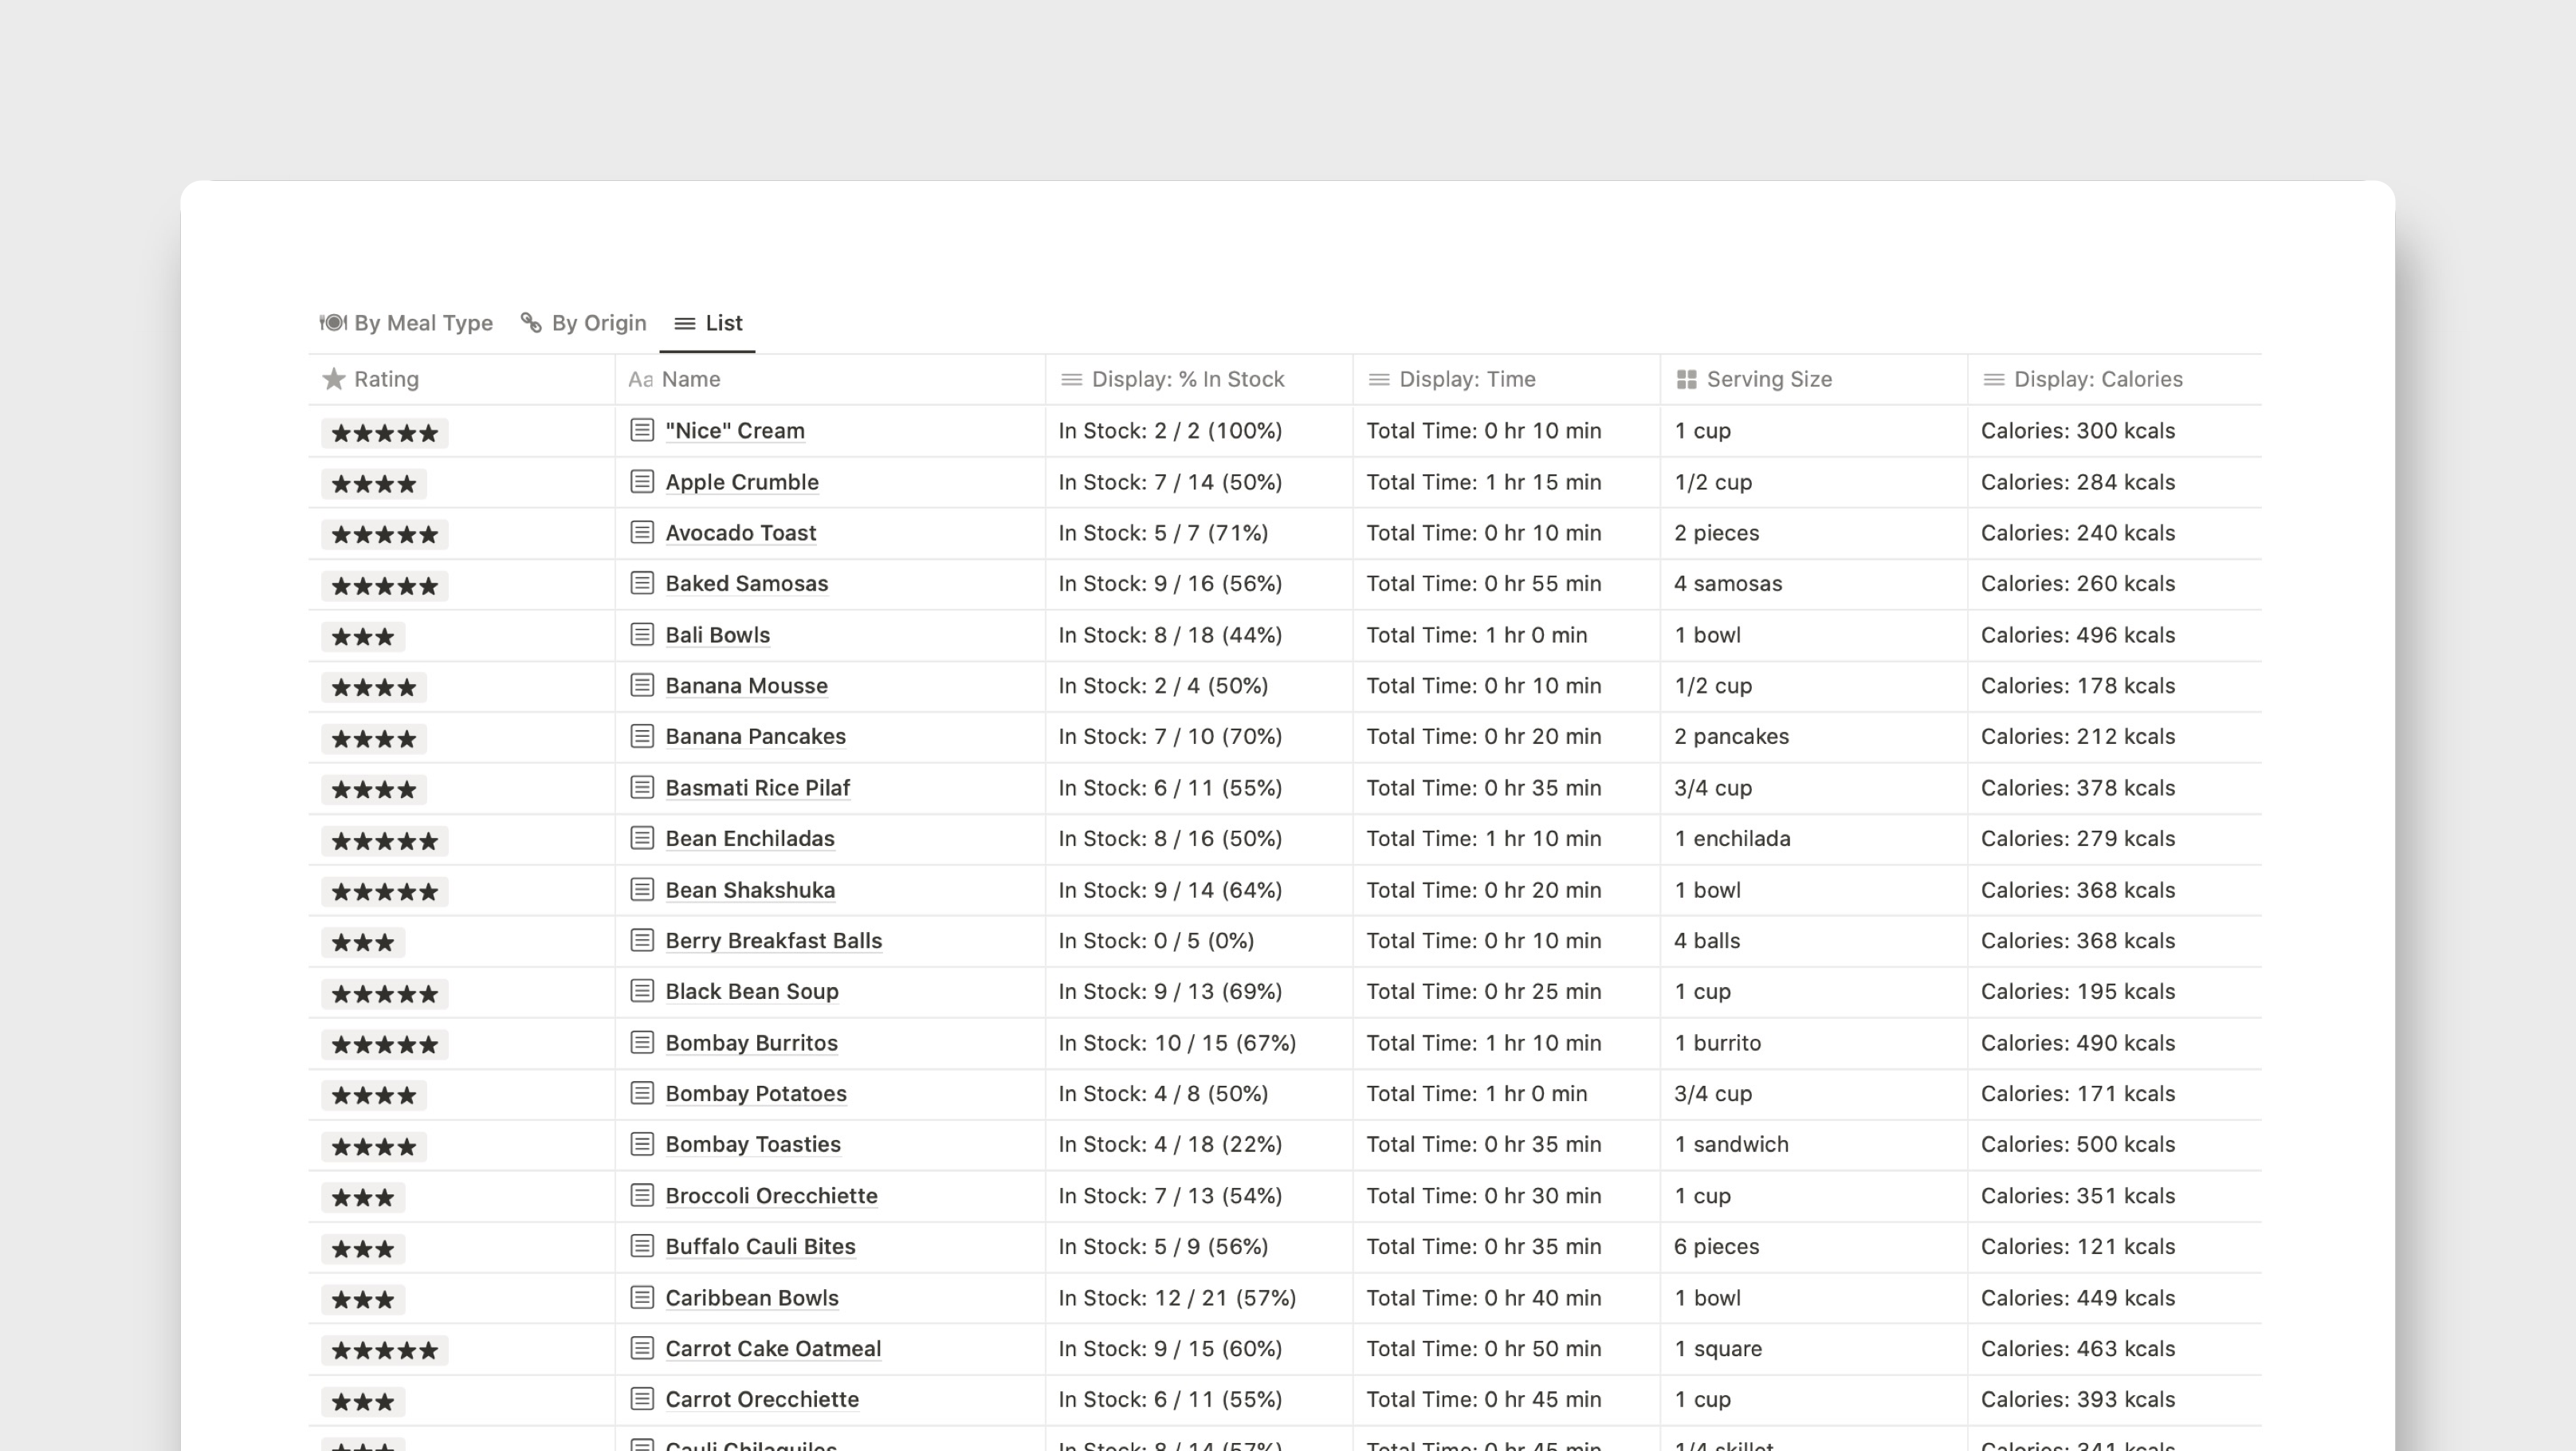The height and width of the screenshot is (1451, 2576).
Task: Click page icon next to Apple Crumble
Action: pos(642,481)
